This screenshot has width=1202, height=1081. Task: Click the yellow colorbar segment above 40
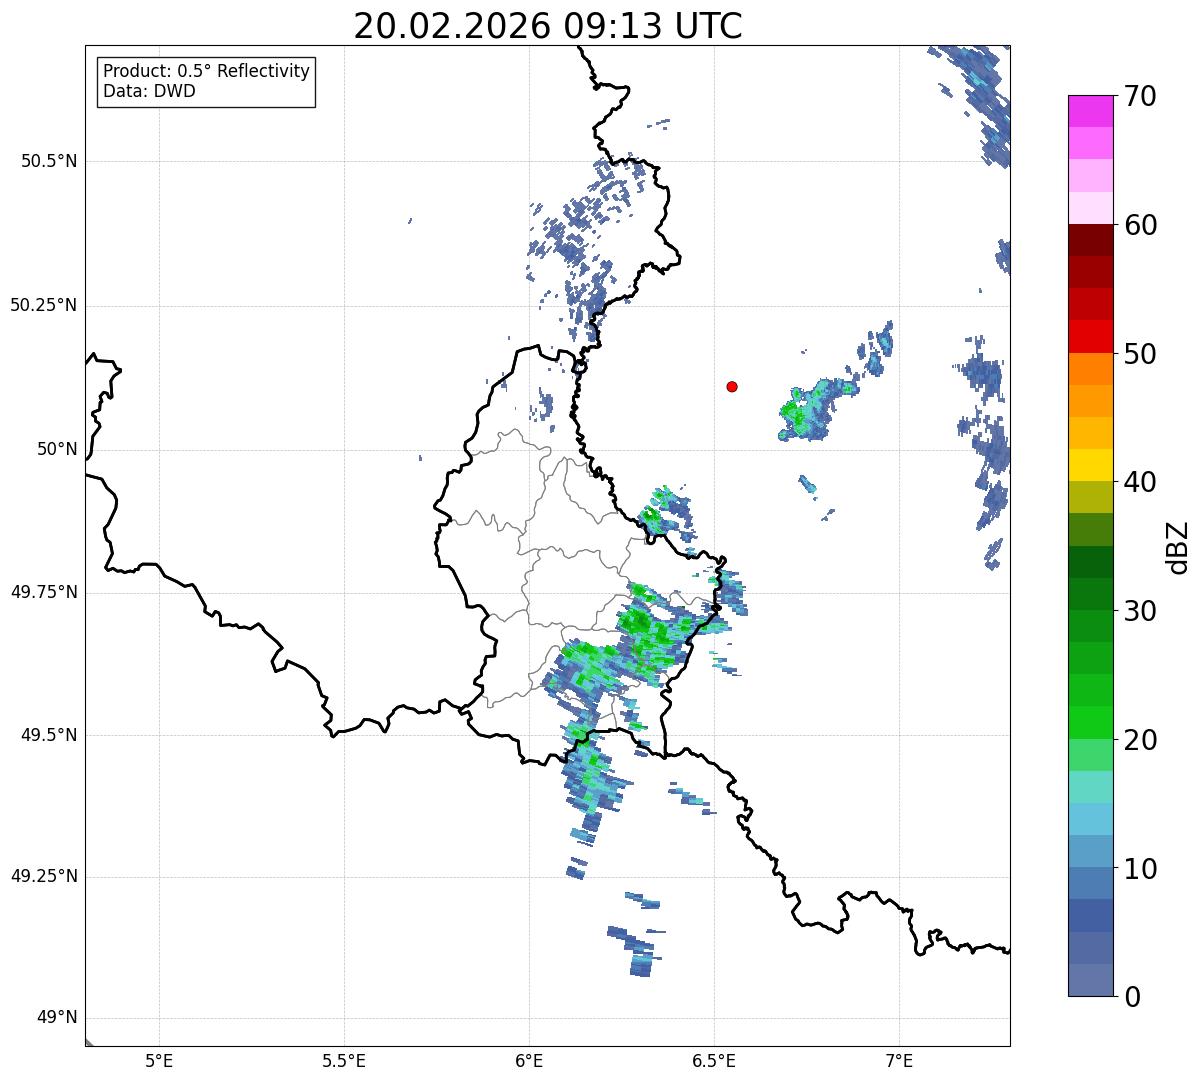coord(1091,466)
